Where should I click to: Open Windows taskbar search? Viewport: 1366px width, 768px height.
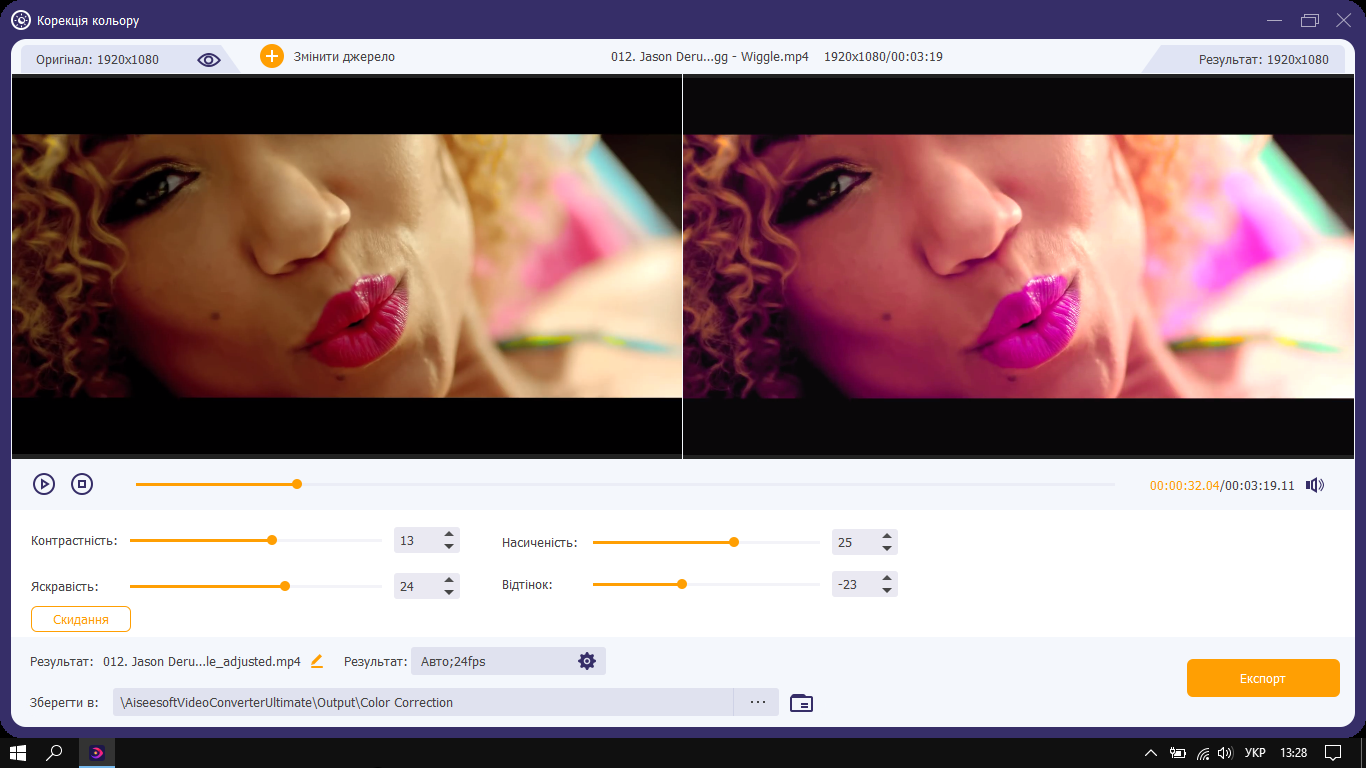pyautogui.click(x=55, y=753)
